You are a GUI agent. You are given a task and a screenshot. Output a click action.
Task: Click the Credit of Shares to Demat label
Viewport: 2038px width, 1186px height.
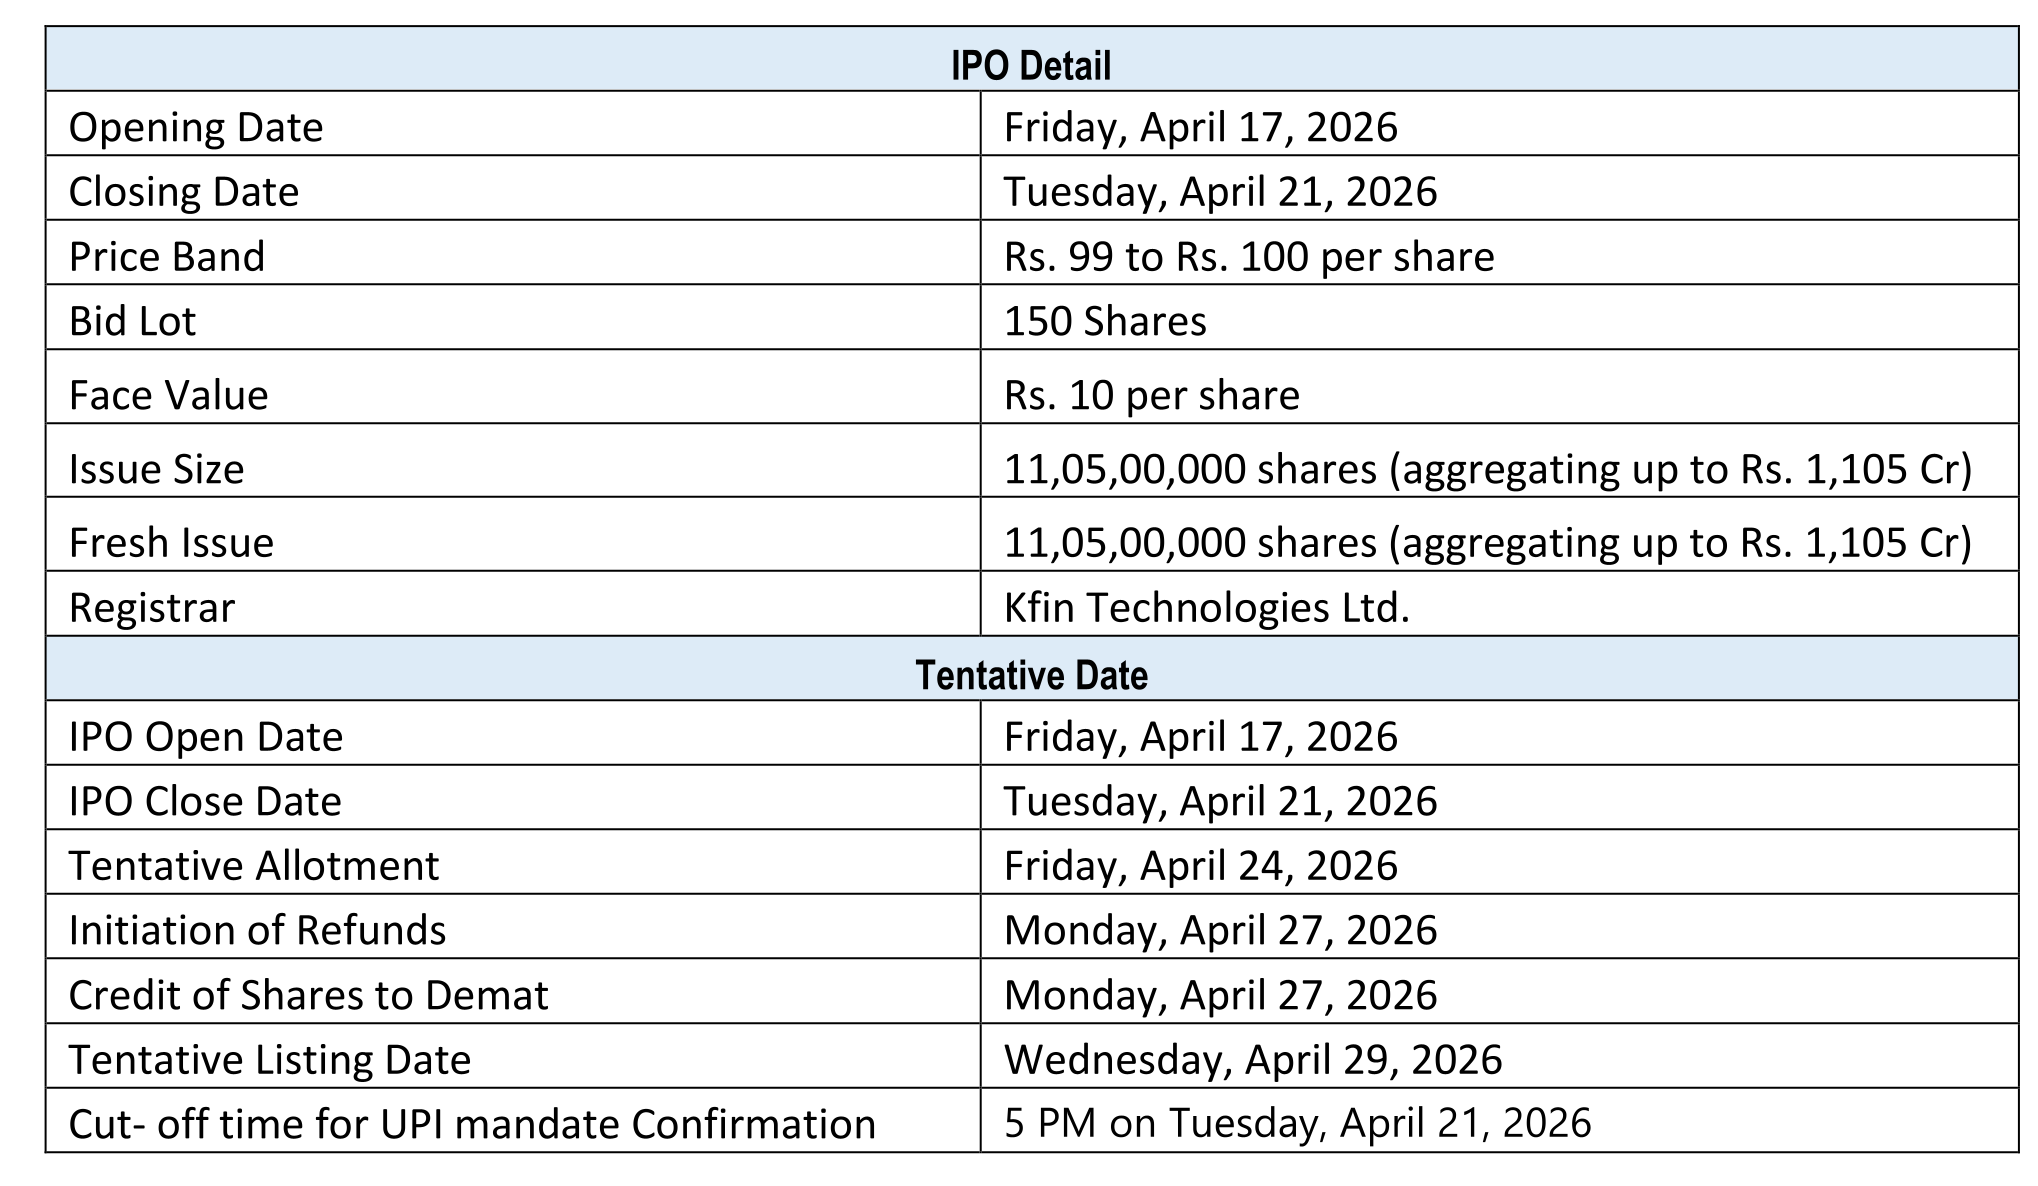pyautogui.click(x=308, y=995)
